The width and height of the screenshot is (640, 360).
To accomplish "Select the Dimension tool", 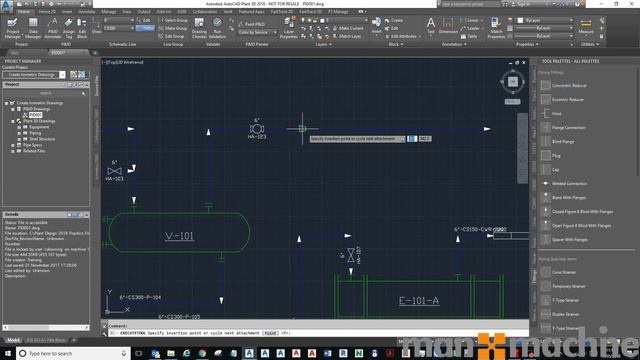I will click(448, 25).
